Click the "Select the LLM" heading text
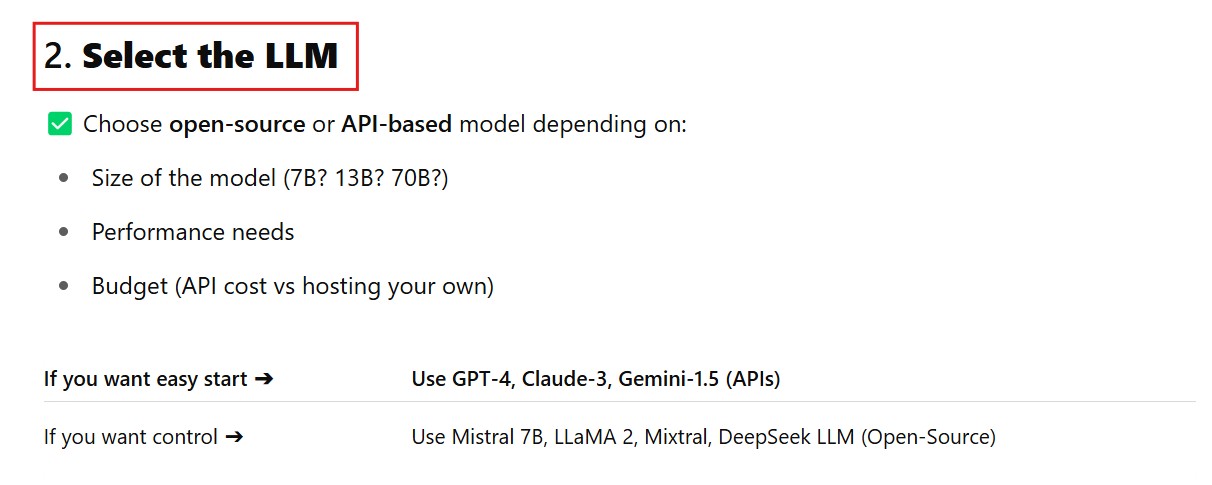 (x=210, y=56)
